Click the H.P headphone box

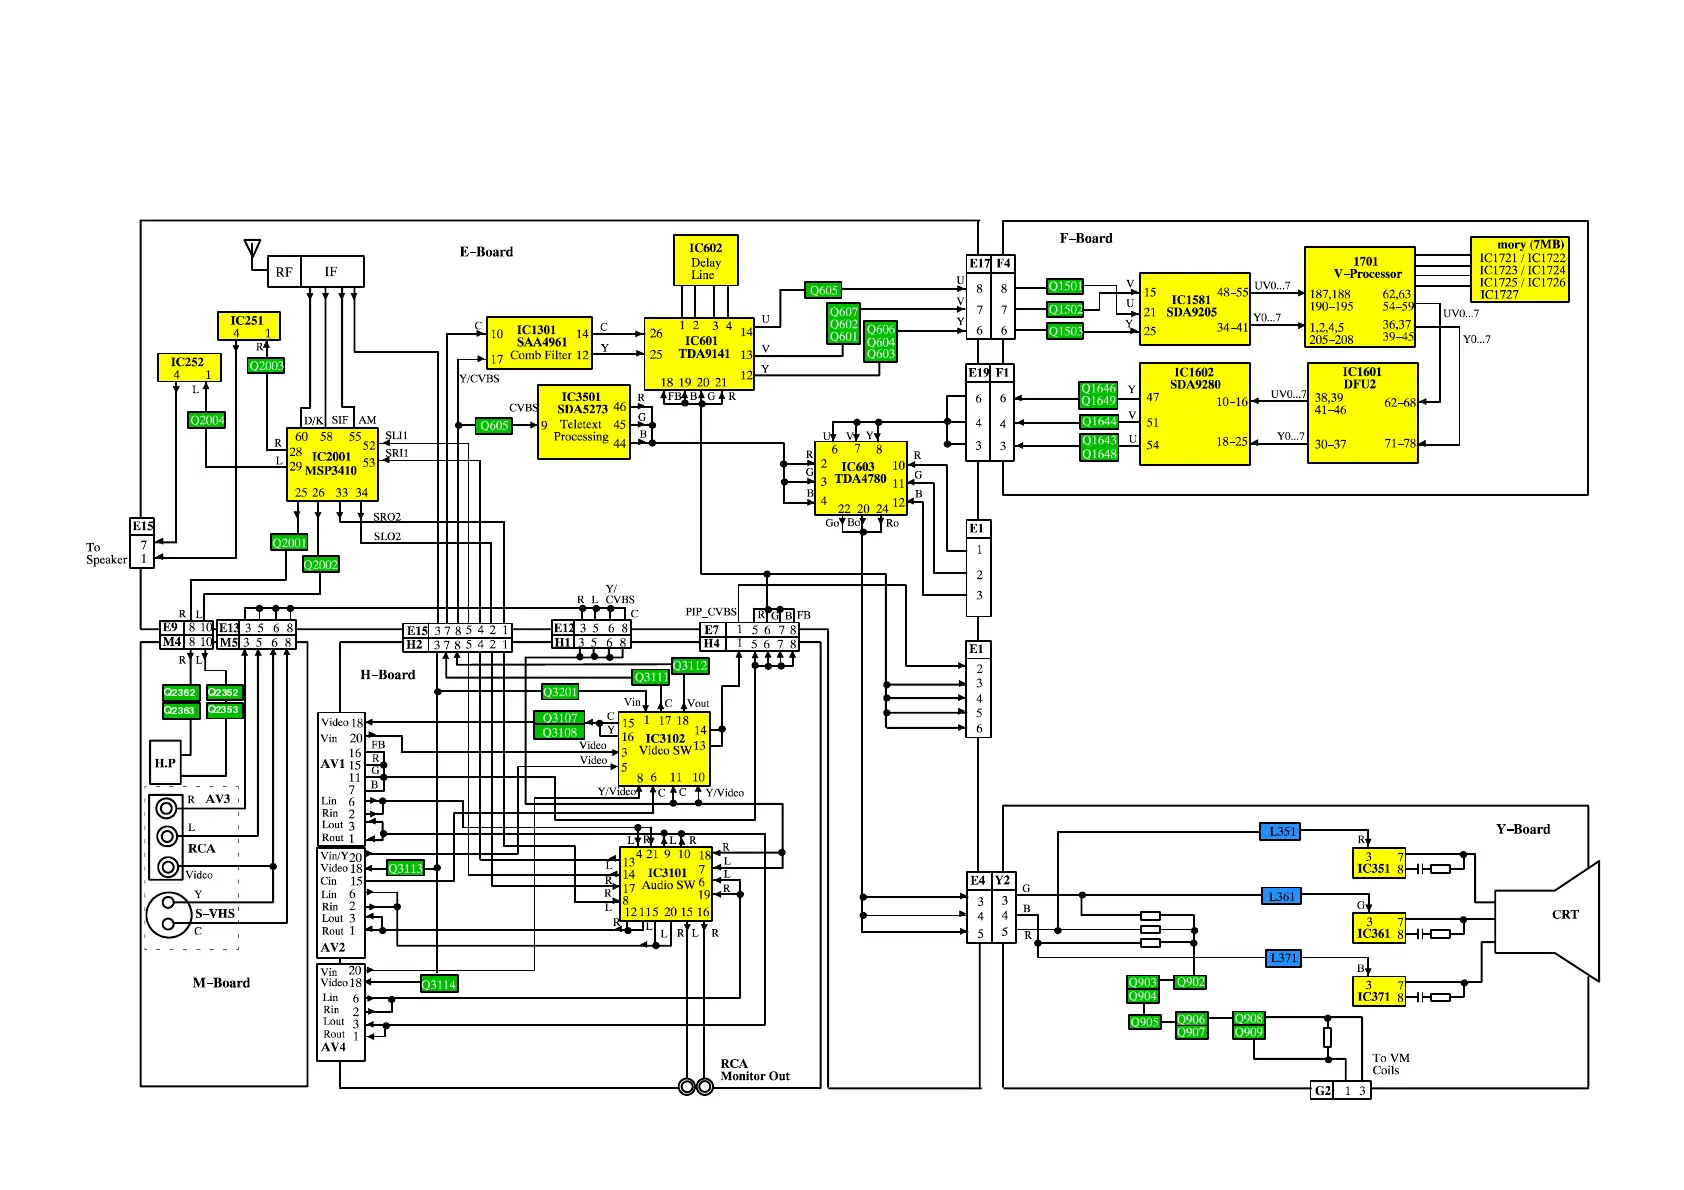165,763
